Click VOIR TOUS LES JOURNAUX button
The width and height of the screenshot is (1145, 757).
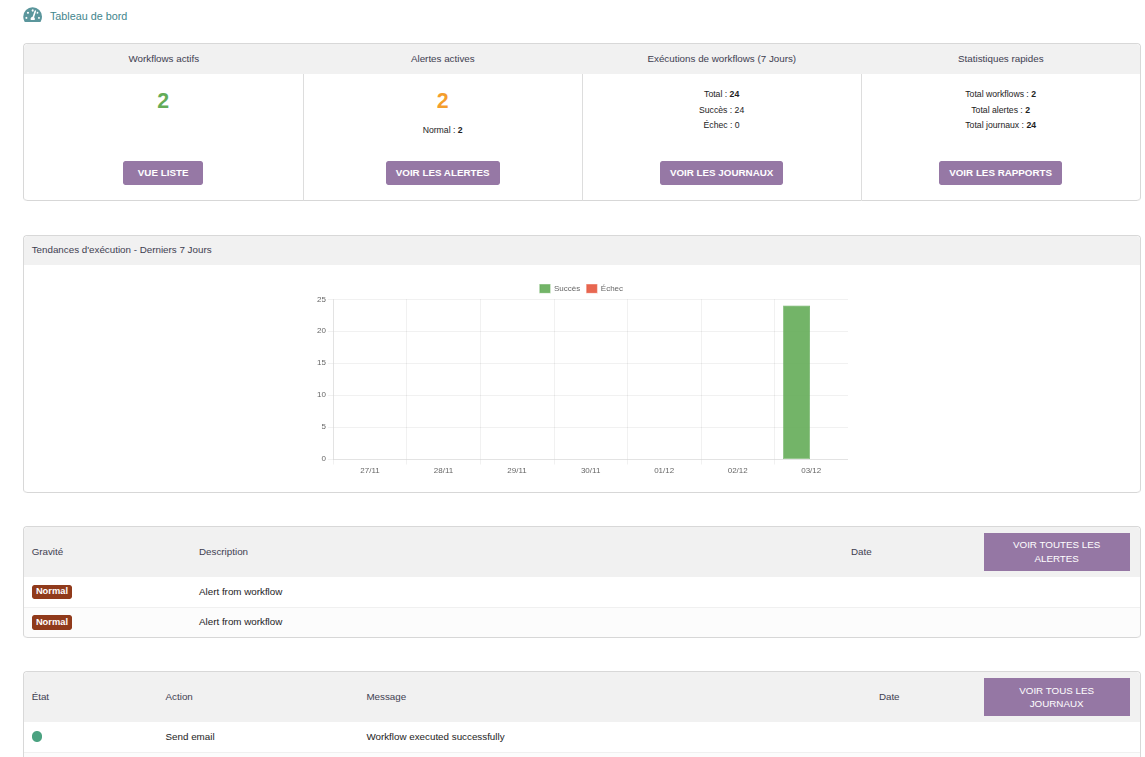coord(1056,697)
